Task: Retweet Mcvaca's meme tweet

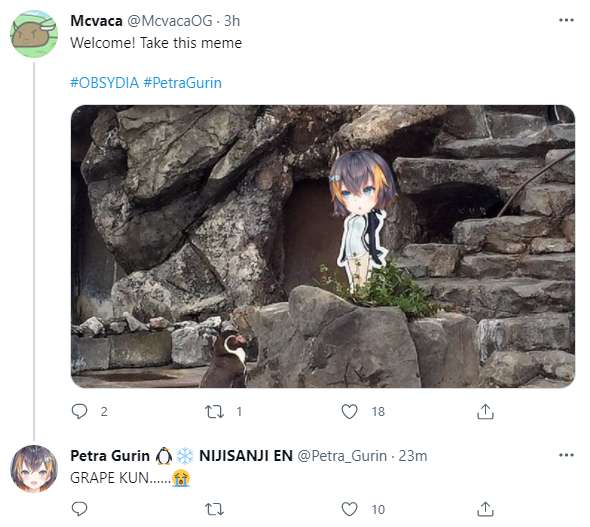Action: 214,412
